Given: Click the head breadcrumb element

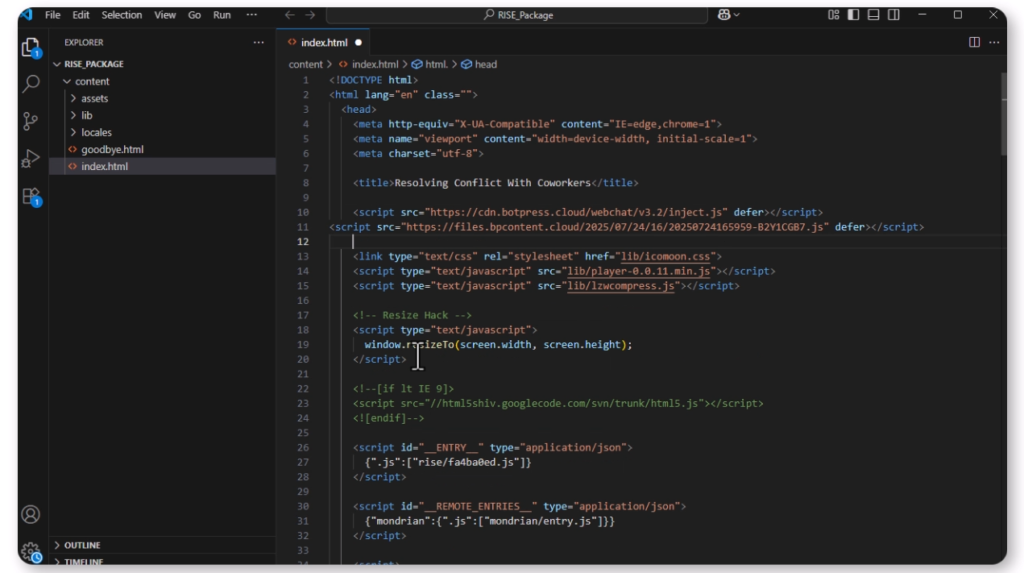Looking at the screenshot, I should coord(479,64).
